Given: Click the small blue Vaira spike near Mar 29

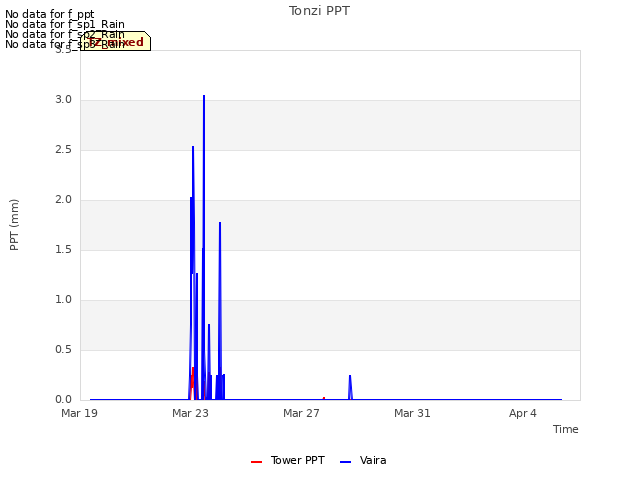Looking at the screenshot, I should click(350, 387).
